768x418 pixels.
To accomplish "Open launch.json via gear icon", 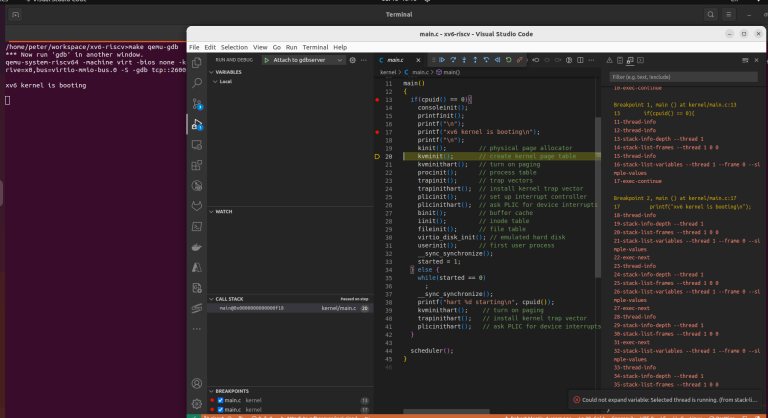I will (x=352, y=60).
